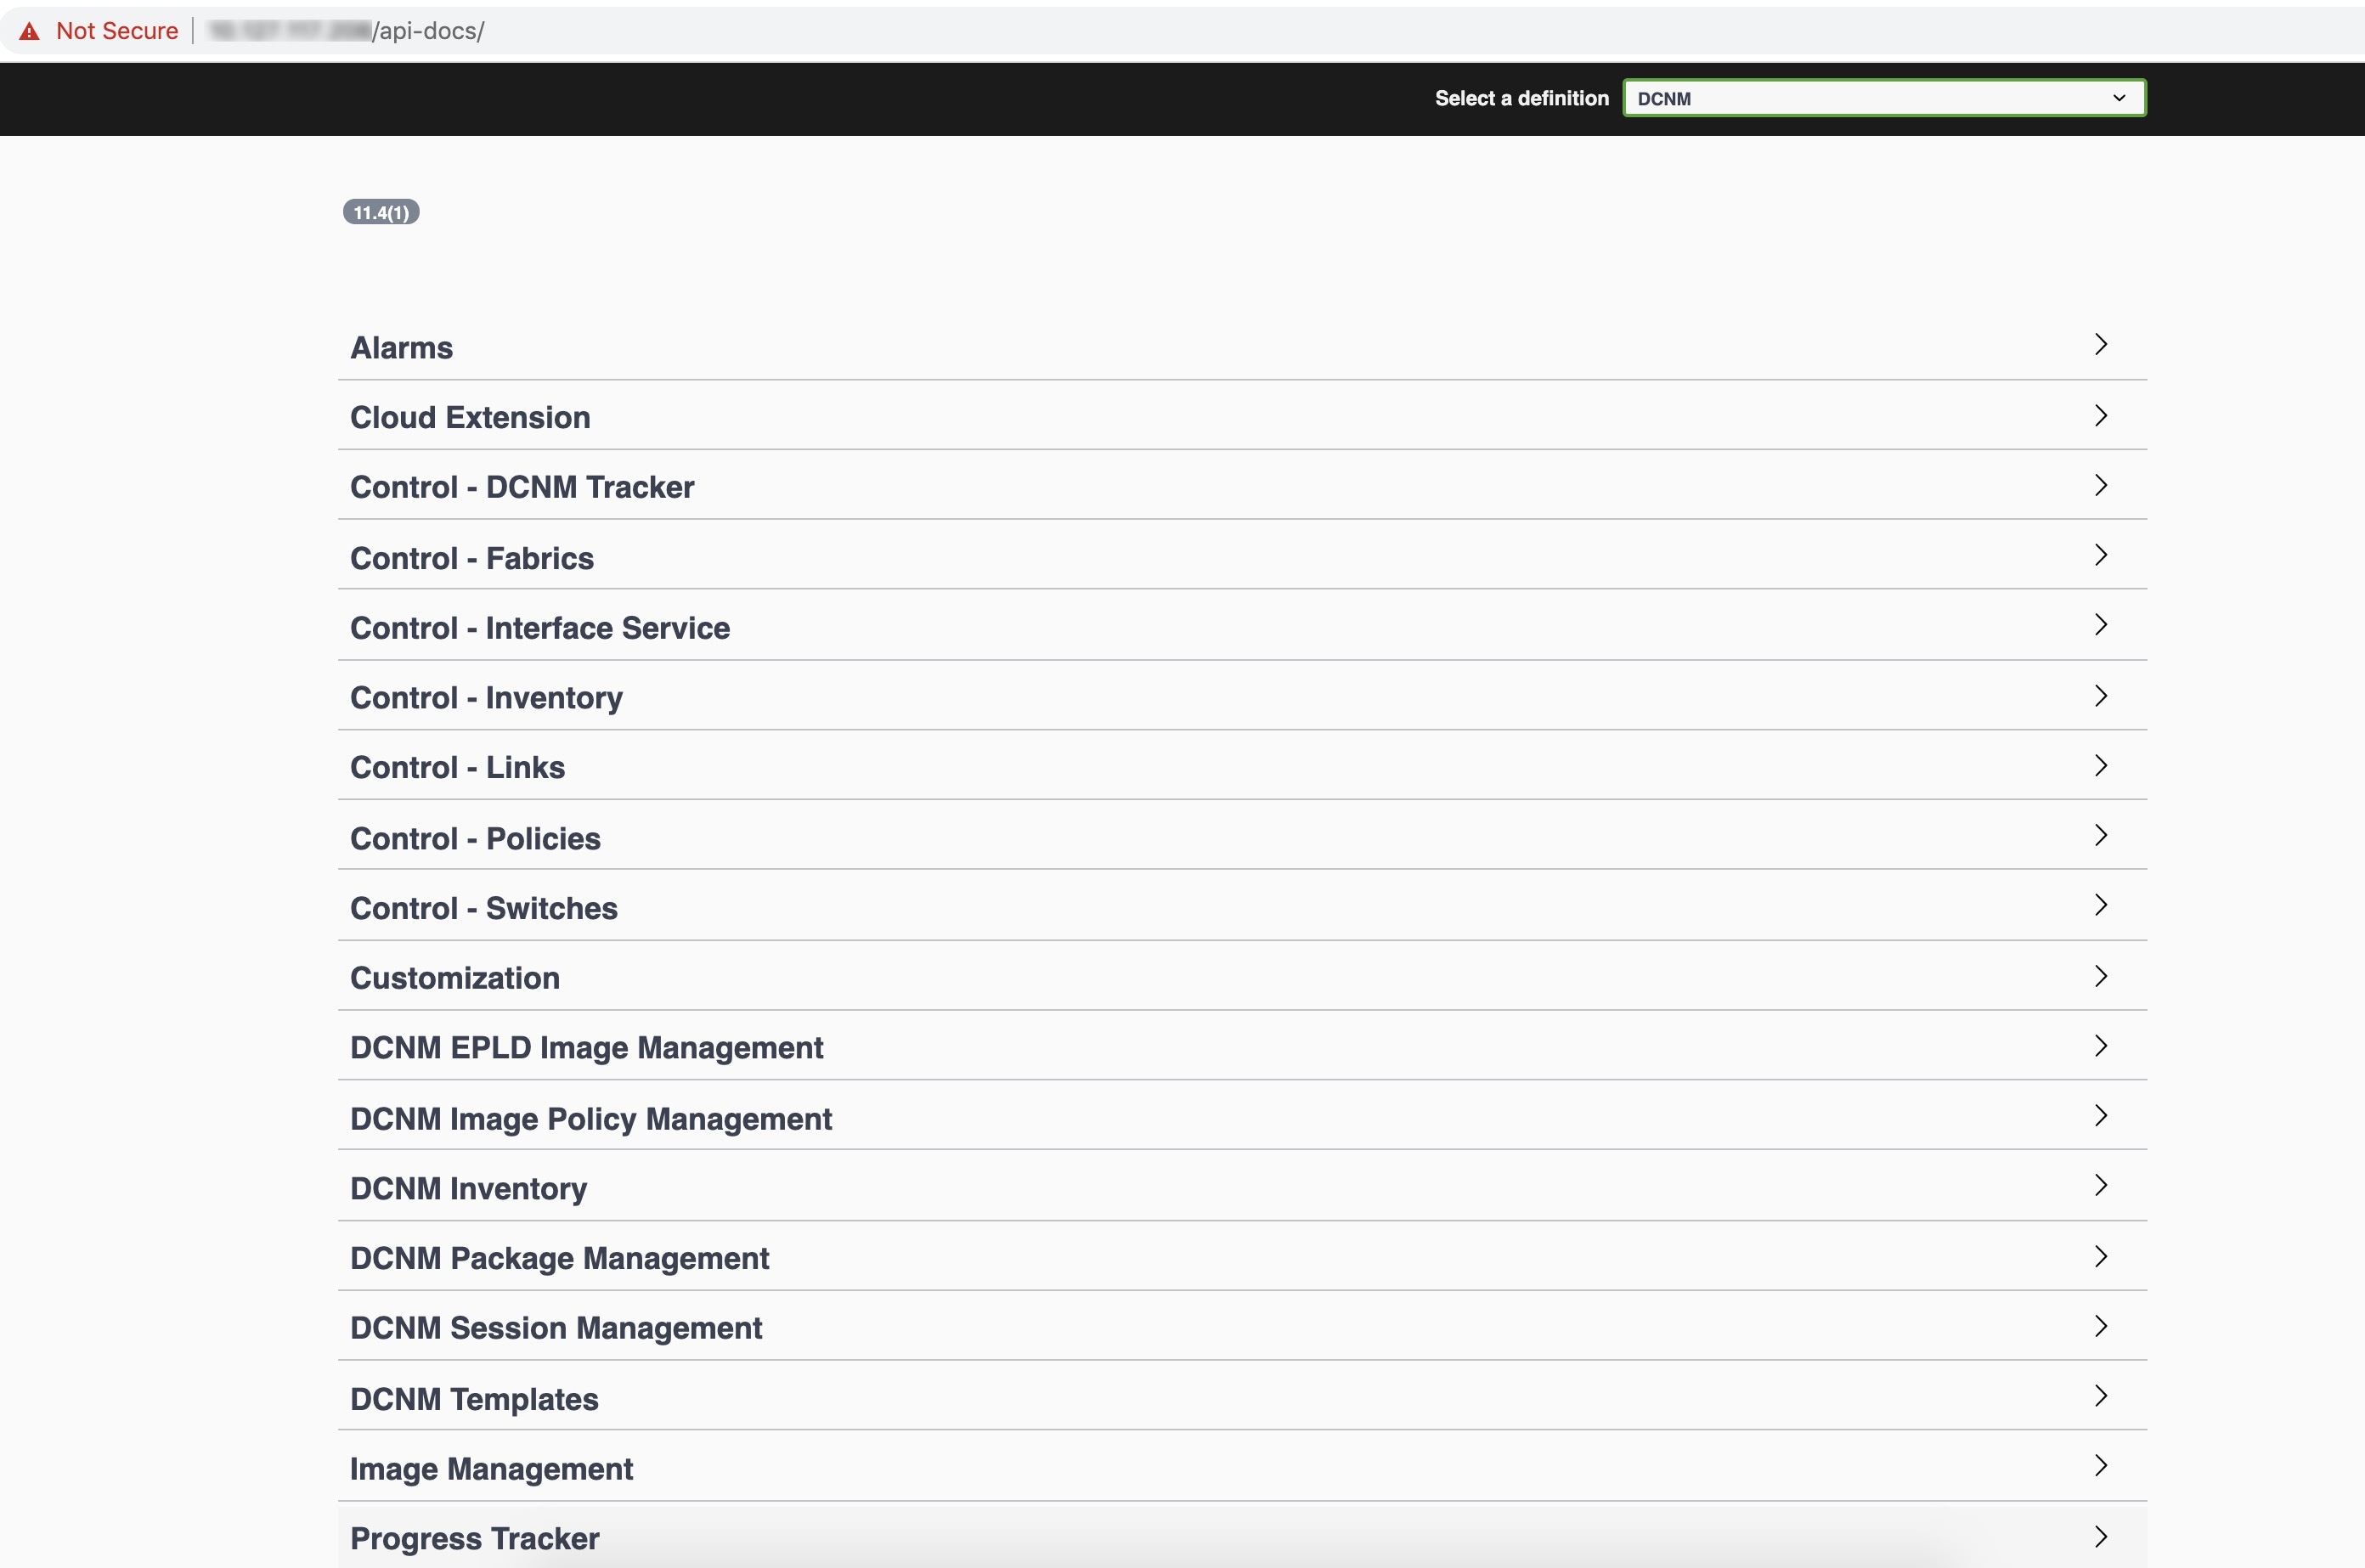Expand DCNM Package Management chevron
Viewport: 2365px width, 1568px height.
pos(2101,1257)
